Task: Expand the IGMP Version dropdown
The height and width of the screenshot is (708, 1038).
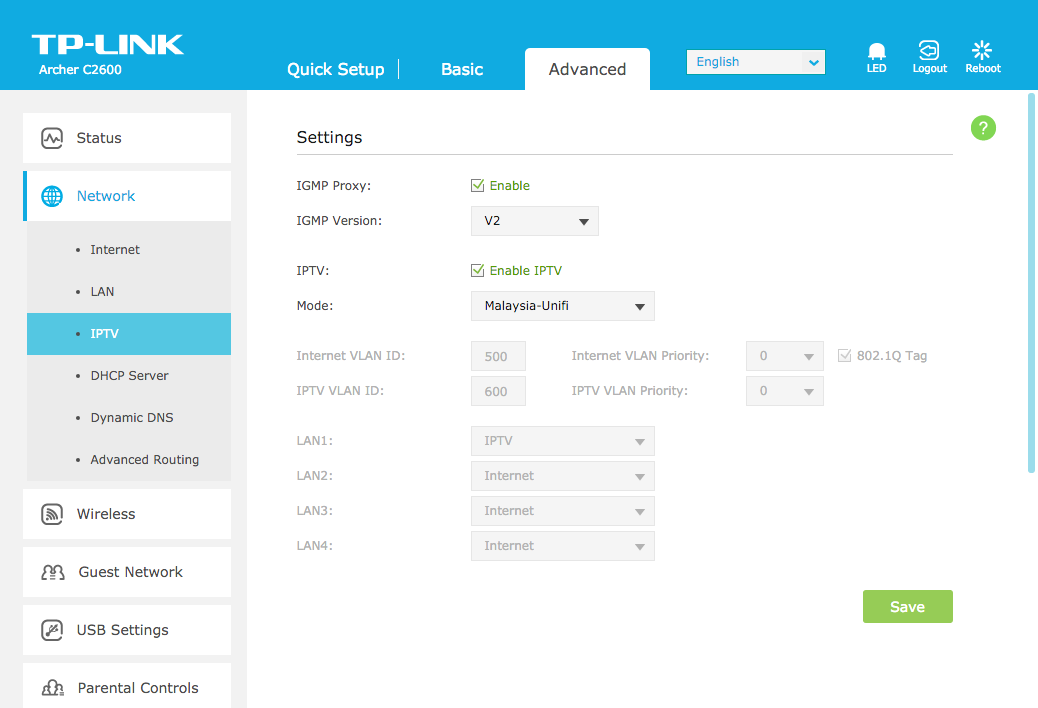Action: pyautogui.click(x=534, y=221)
